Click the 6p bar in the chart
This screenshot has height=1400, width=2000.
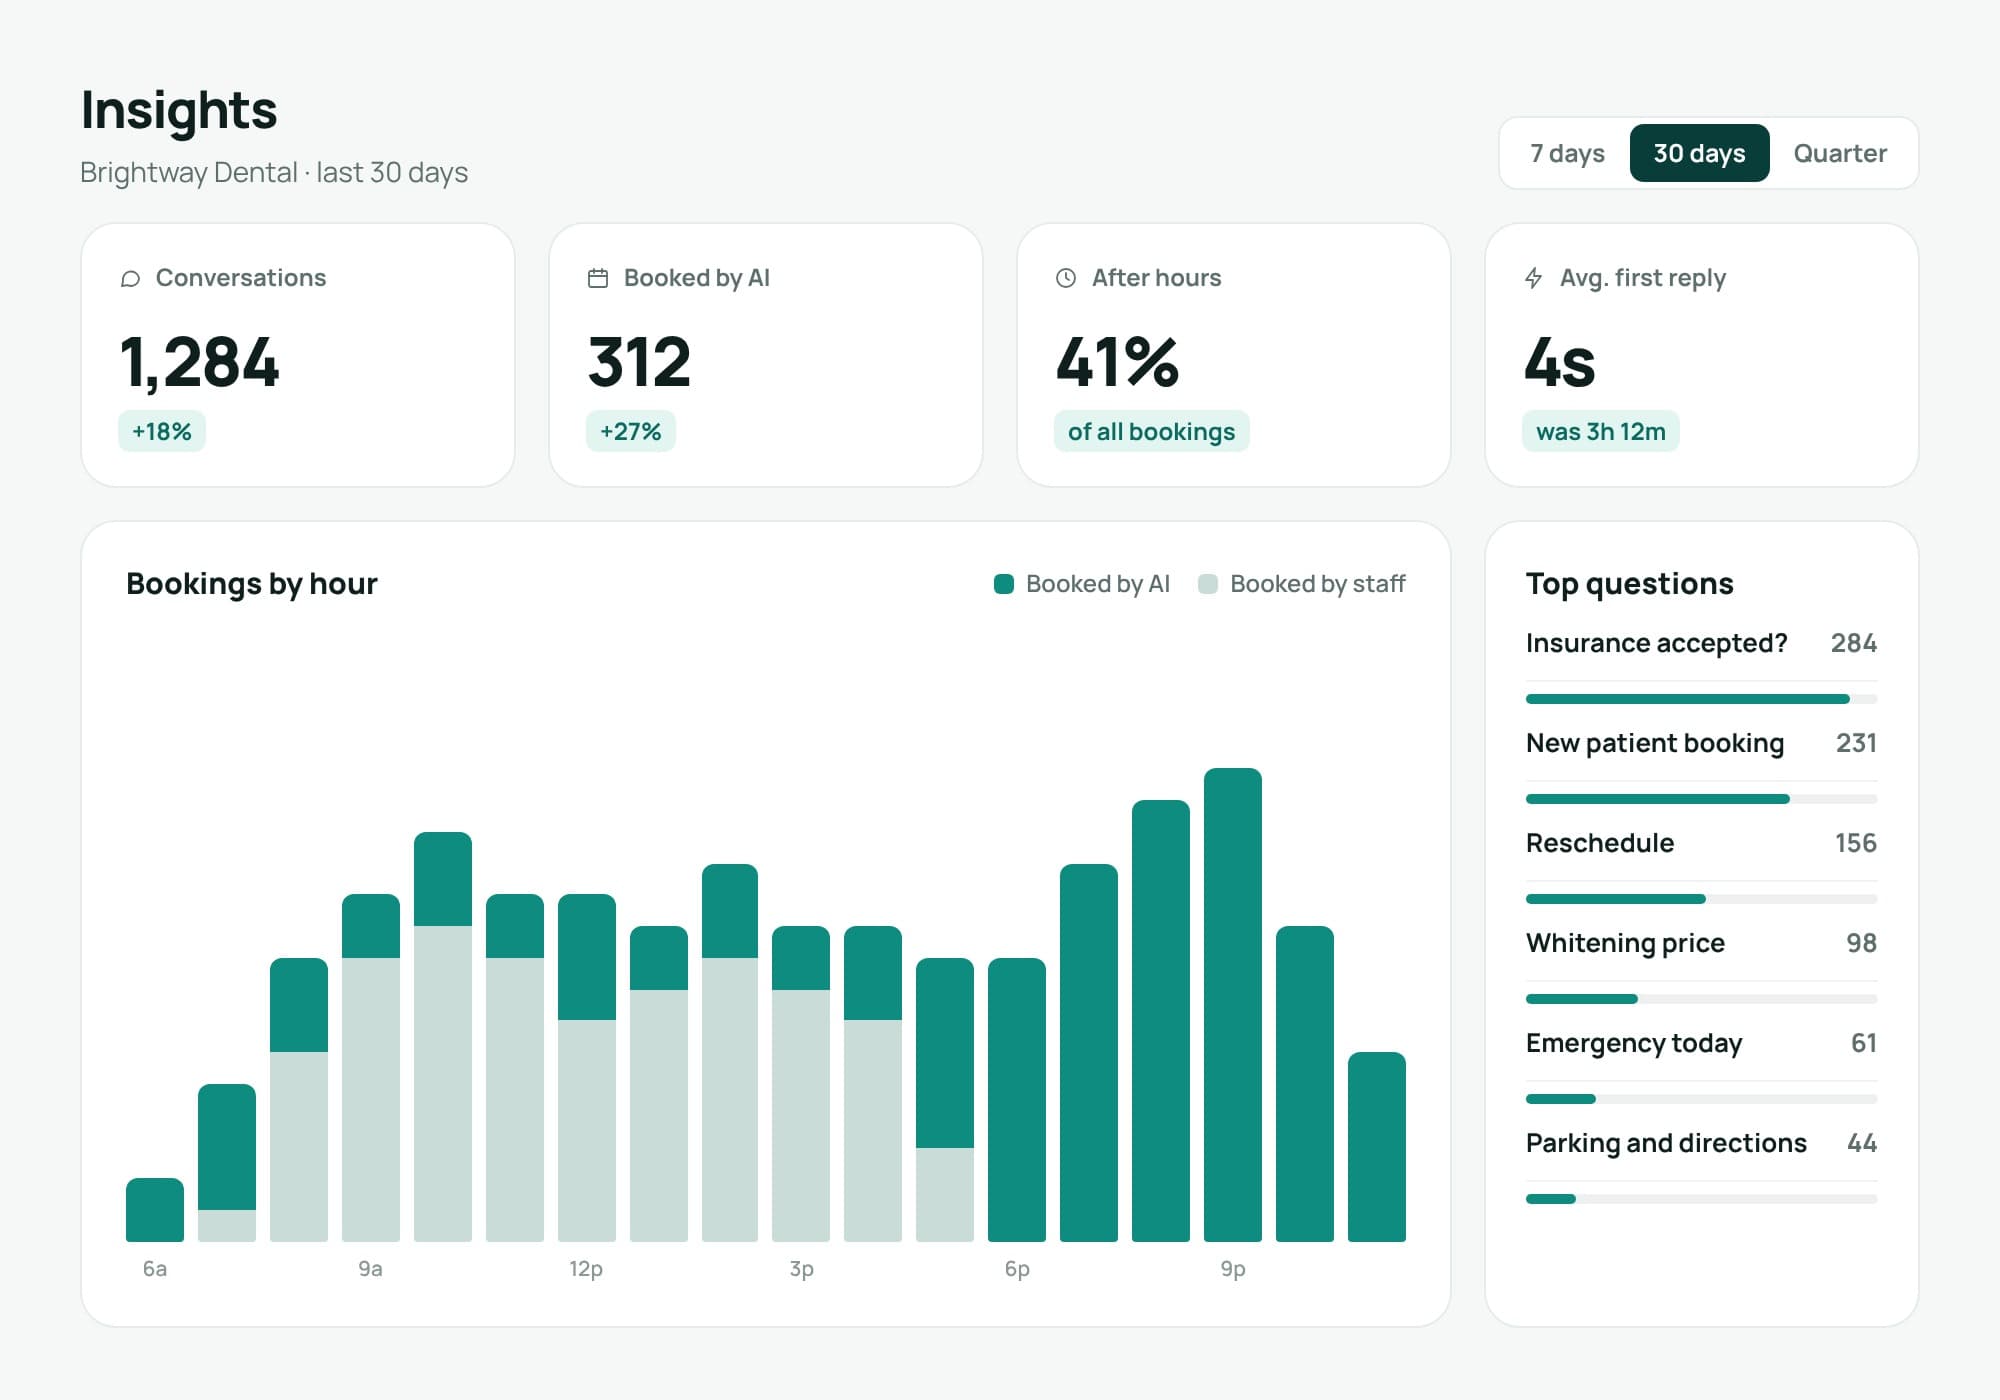click(x=1017, y=1100)
